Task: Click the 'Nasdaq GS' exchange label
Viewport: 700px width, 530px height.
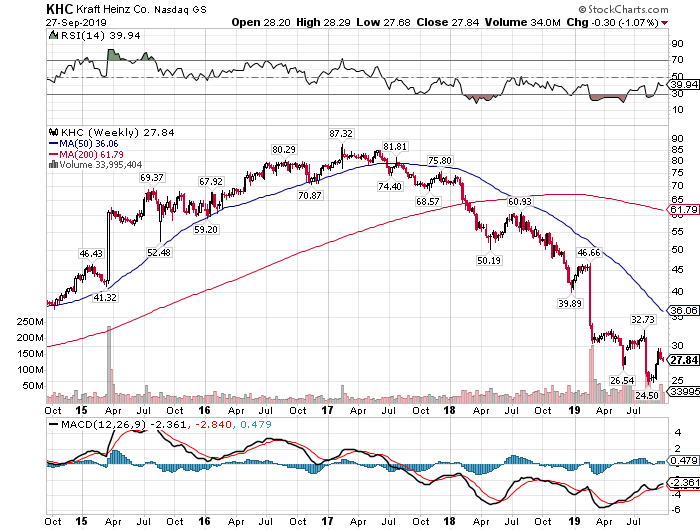Action: coord(180,9)
